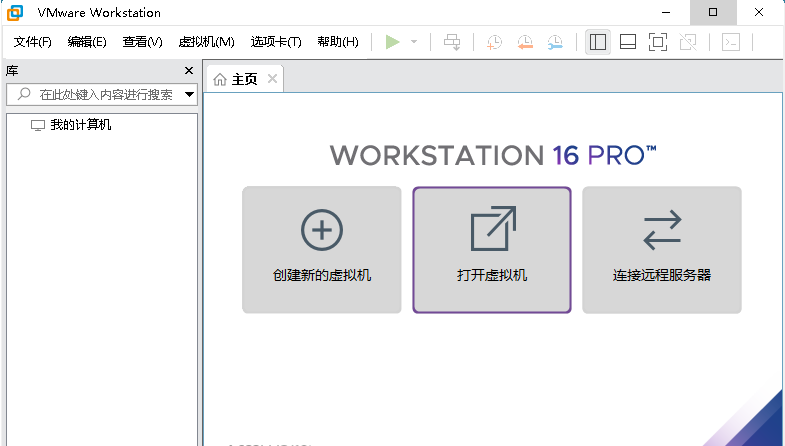This screenshot has width=785, height=446.
Task: Switch to the 主页 home tab
Action: pos(245,79)
